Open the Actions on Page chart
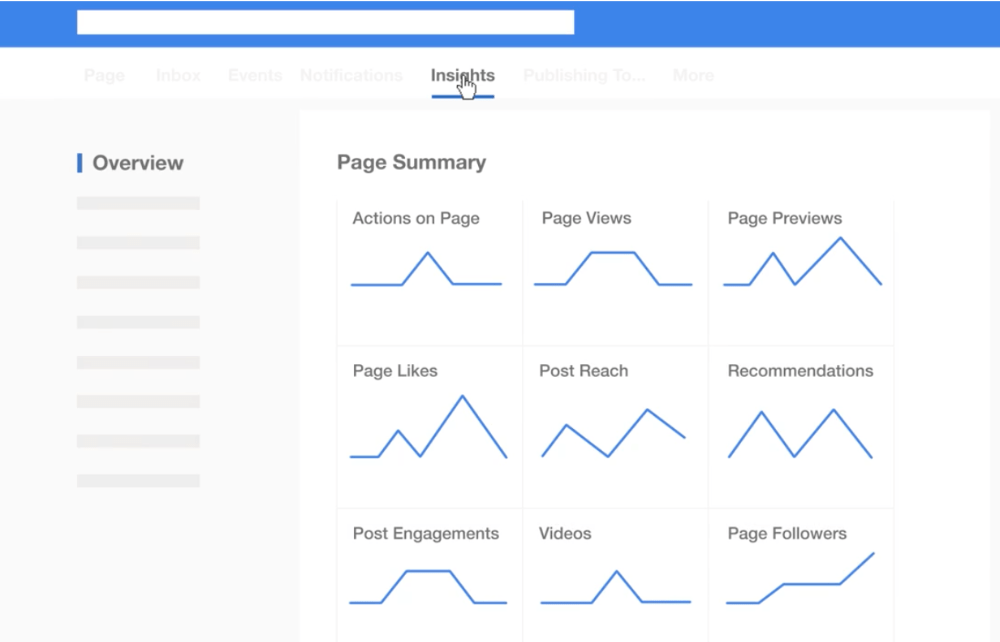This screenshot has width=1000, height=642. (x=429, y=270)
